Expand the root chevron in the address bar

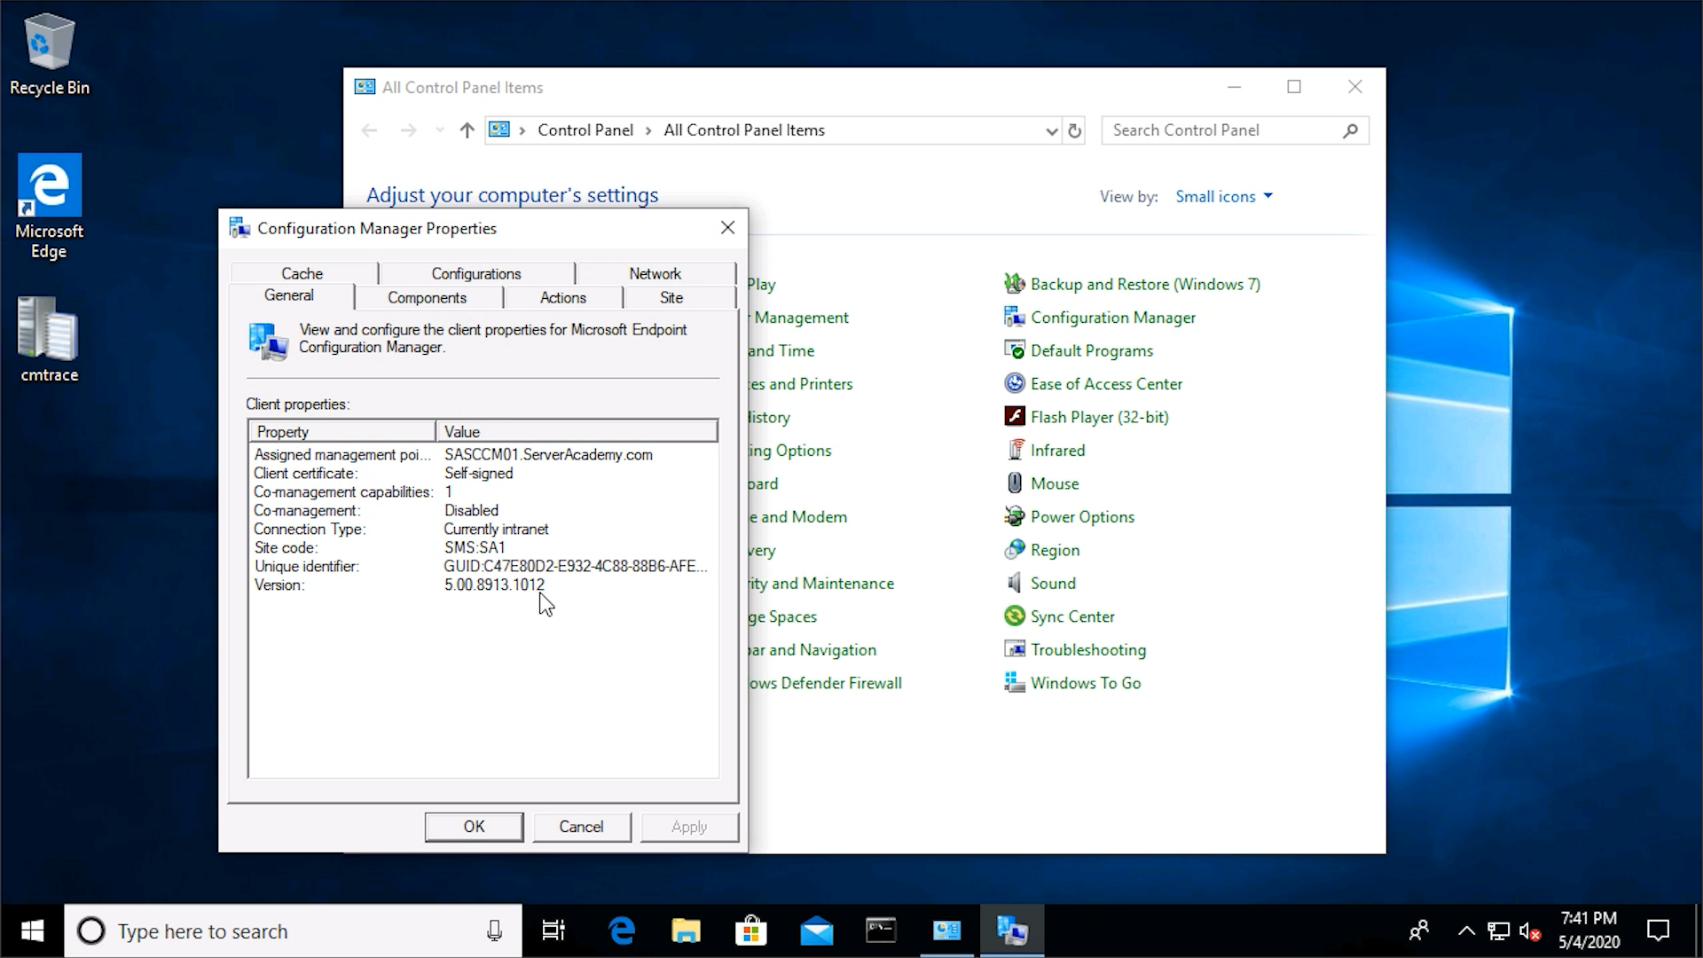pyautogui.click(x=522, y=130)
